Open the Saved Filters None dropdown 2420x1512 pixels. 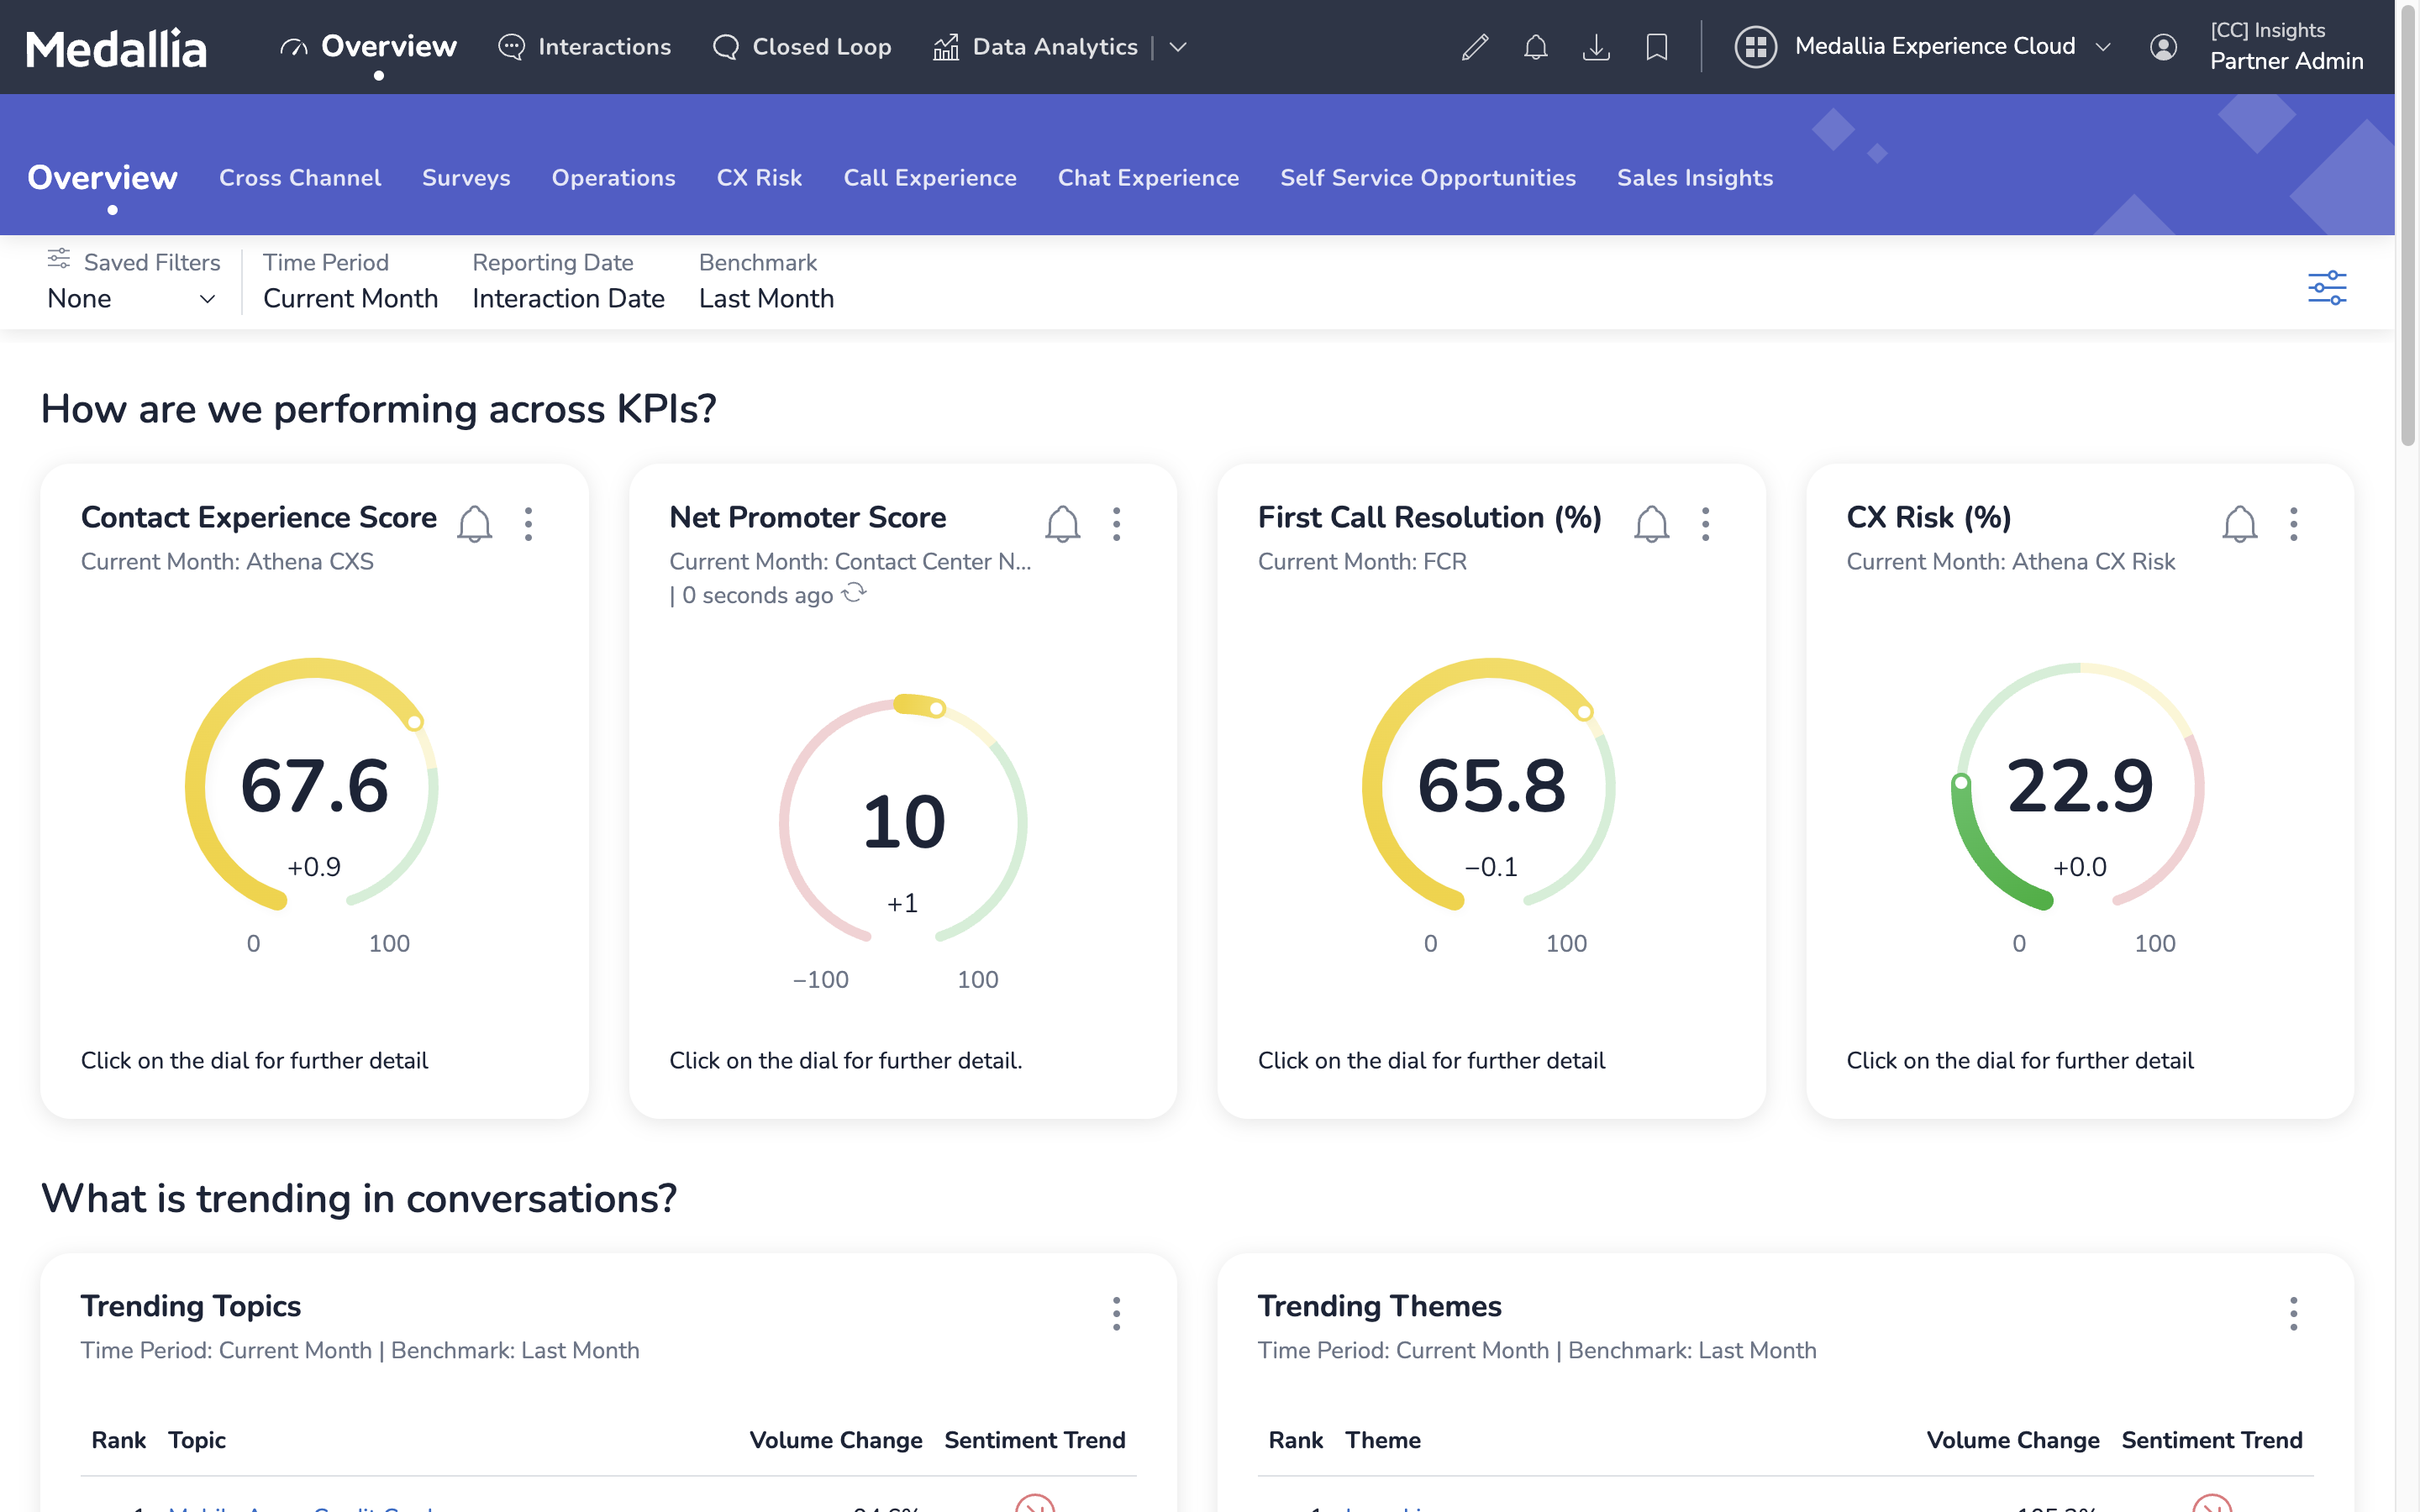pos(132,298)
